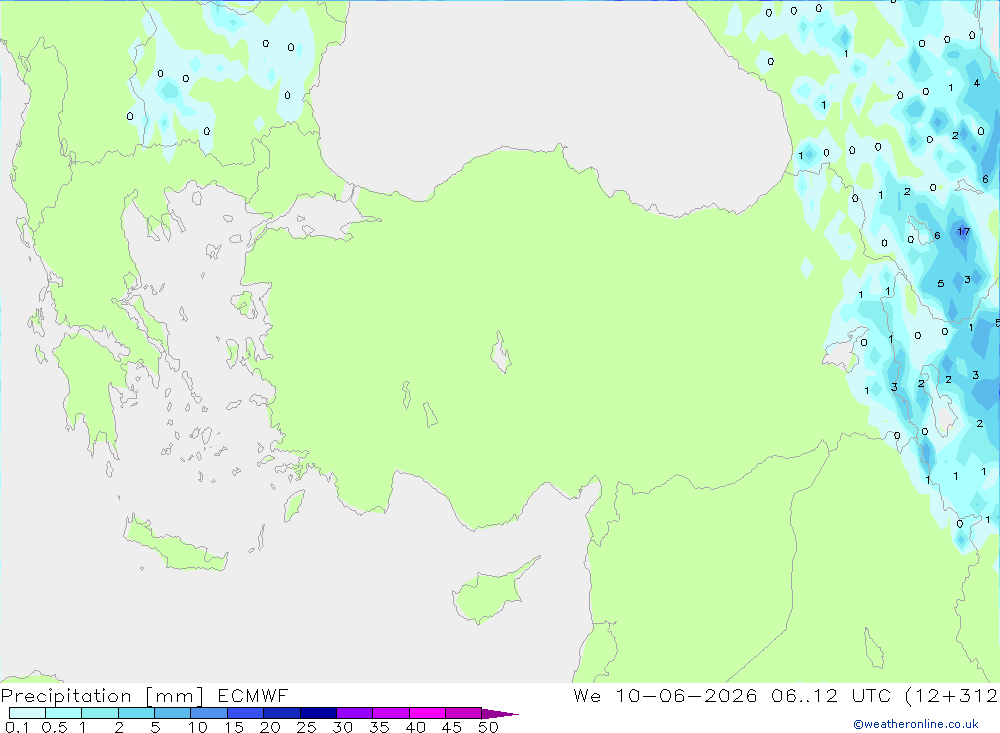This screenshot has width=1000, height=733.
Task: Click the legend label '45'
Action: tap(452, 727)
